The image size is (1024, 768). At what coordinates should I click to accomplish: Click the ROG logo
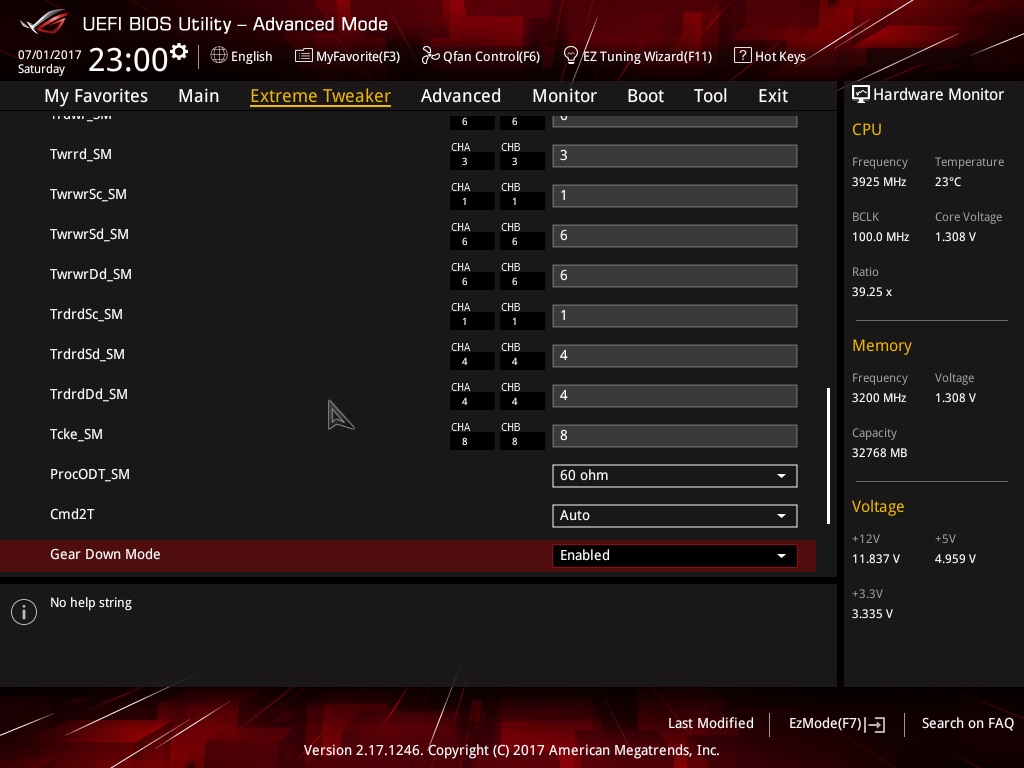44,23
